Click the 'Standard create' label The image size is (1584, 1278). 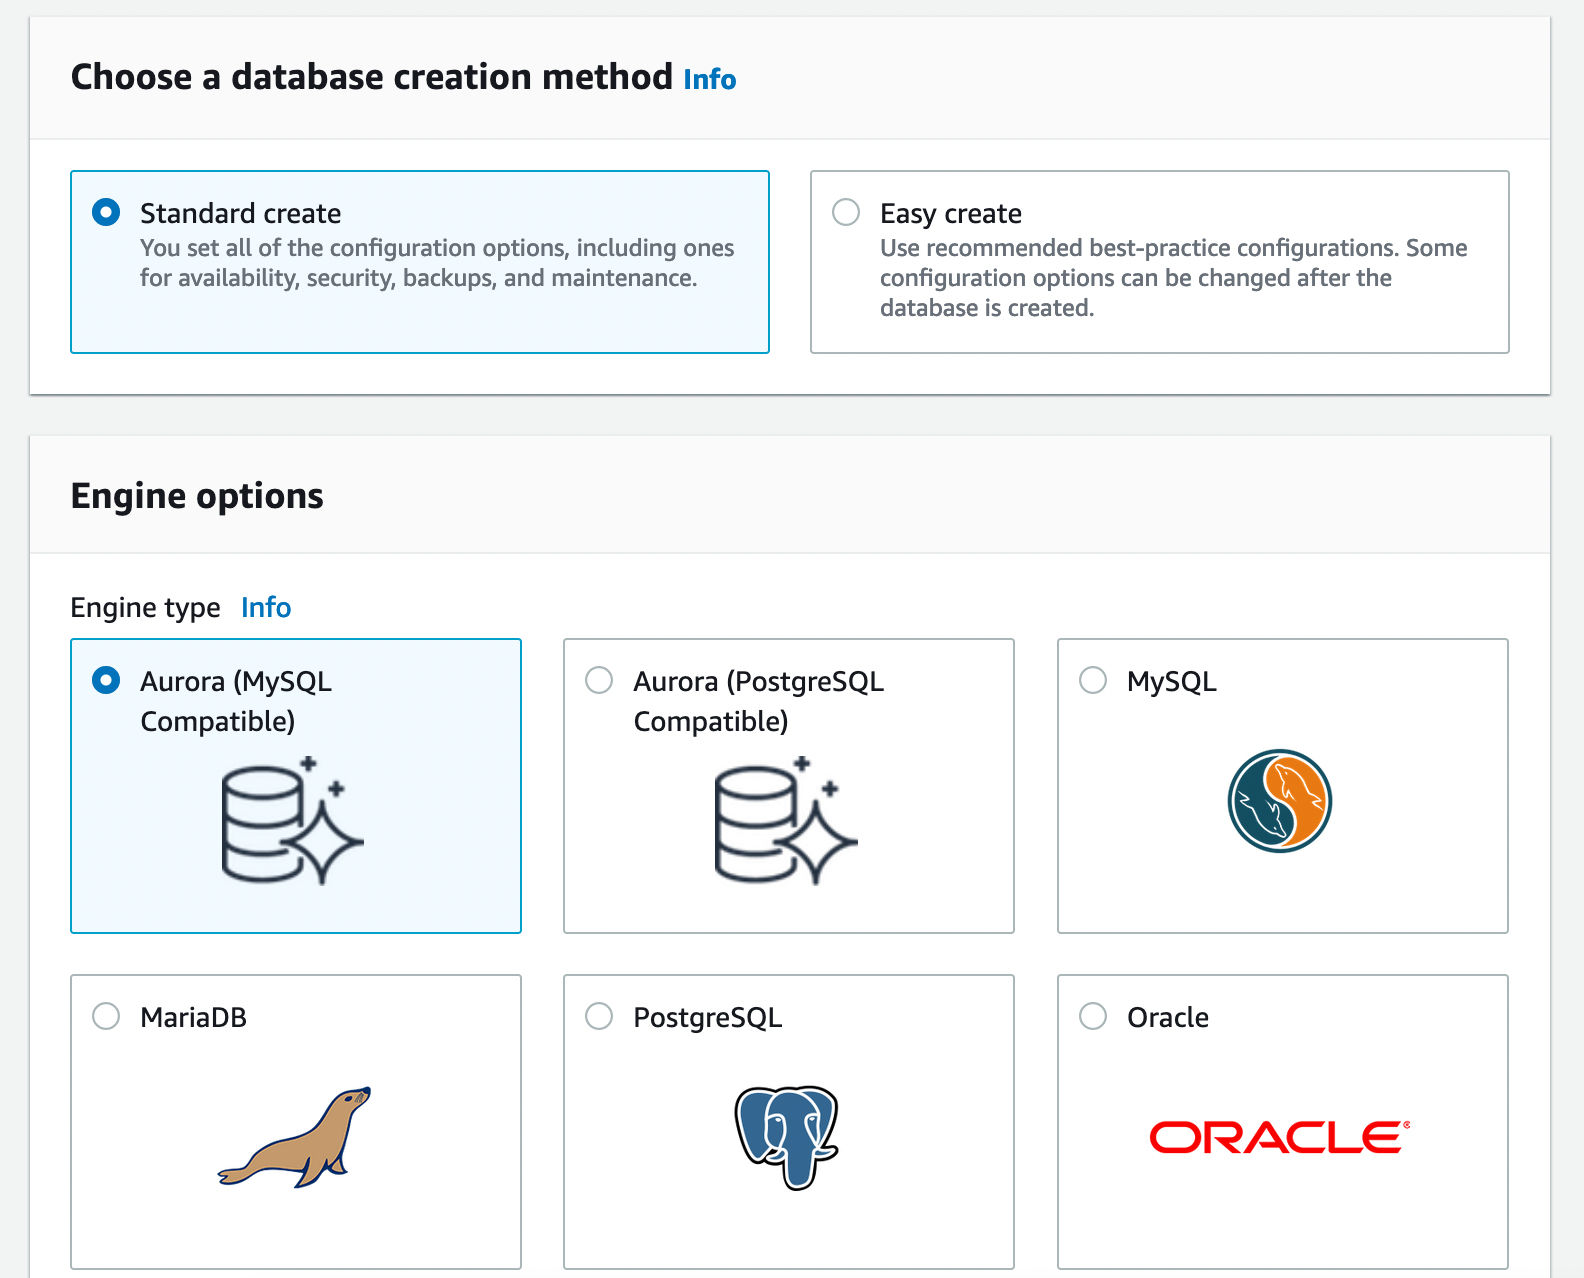(241, 213)
